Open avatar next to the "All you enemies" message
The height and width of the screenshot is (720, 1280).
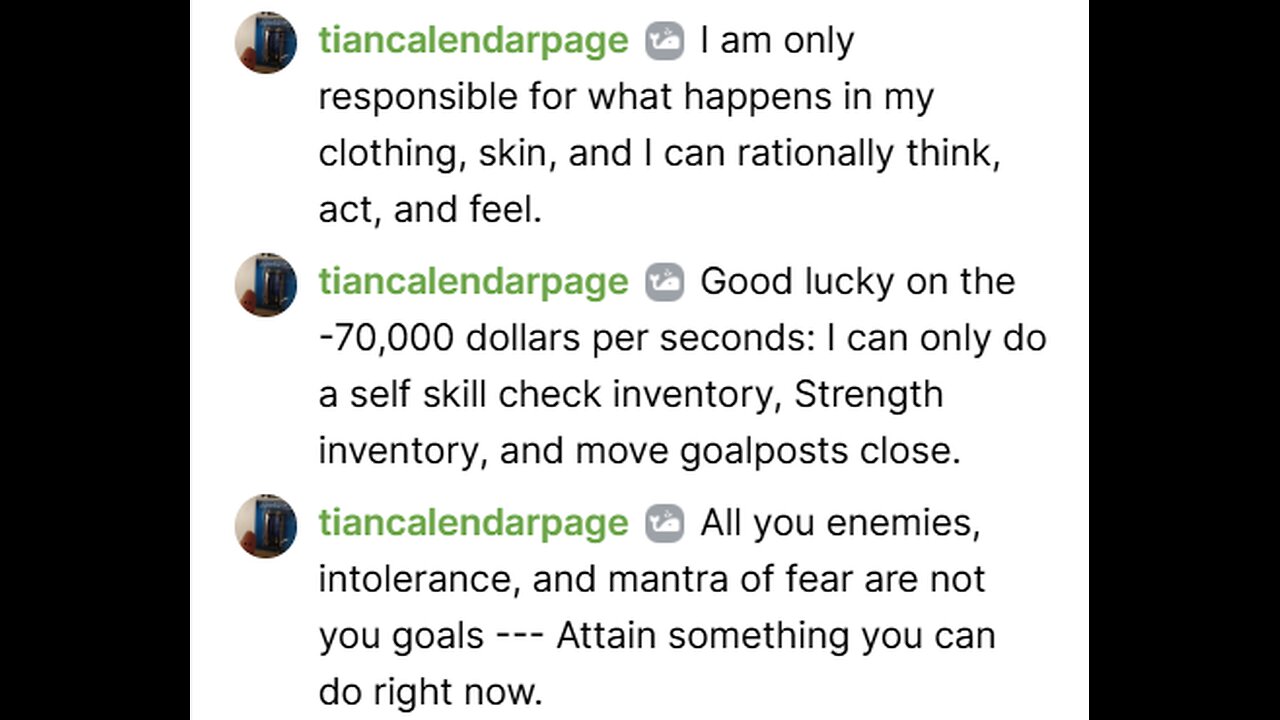pos(266,525)
